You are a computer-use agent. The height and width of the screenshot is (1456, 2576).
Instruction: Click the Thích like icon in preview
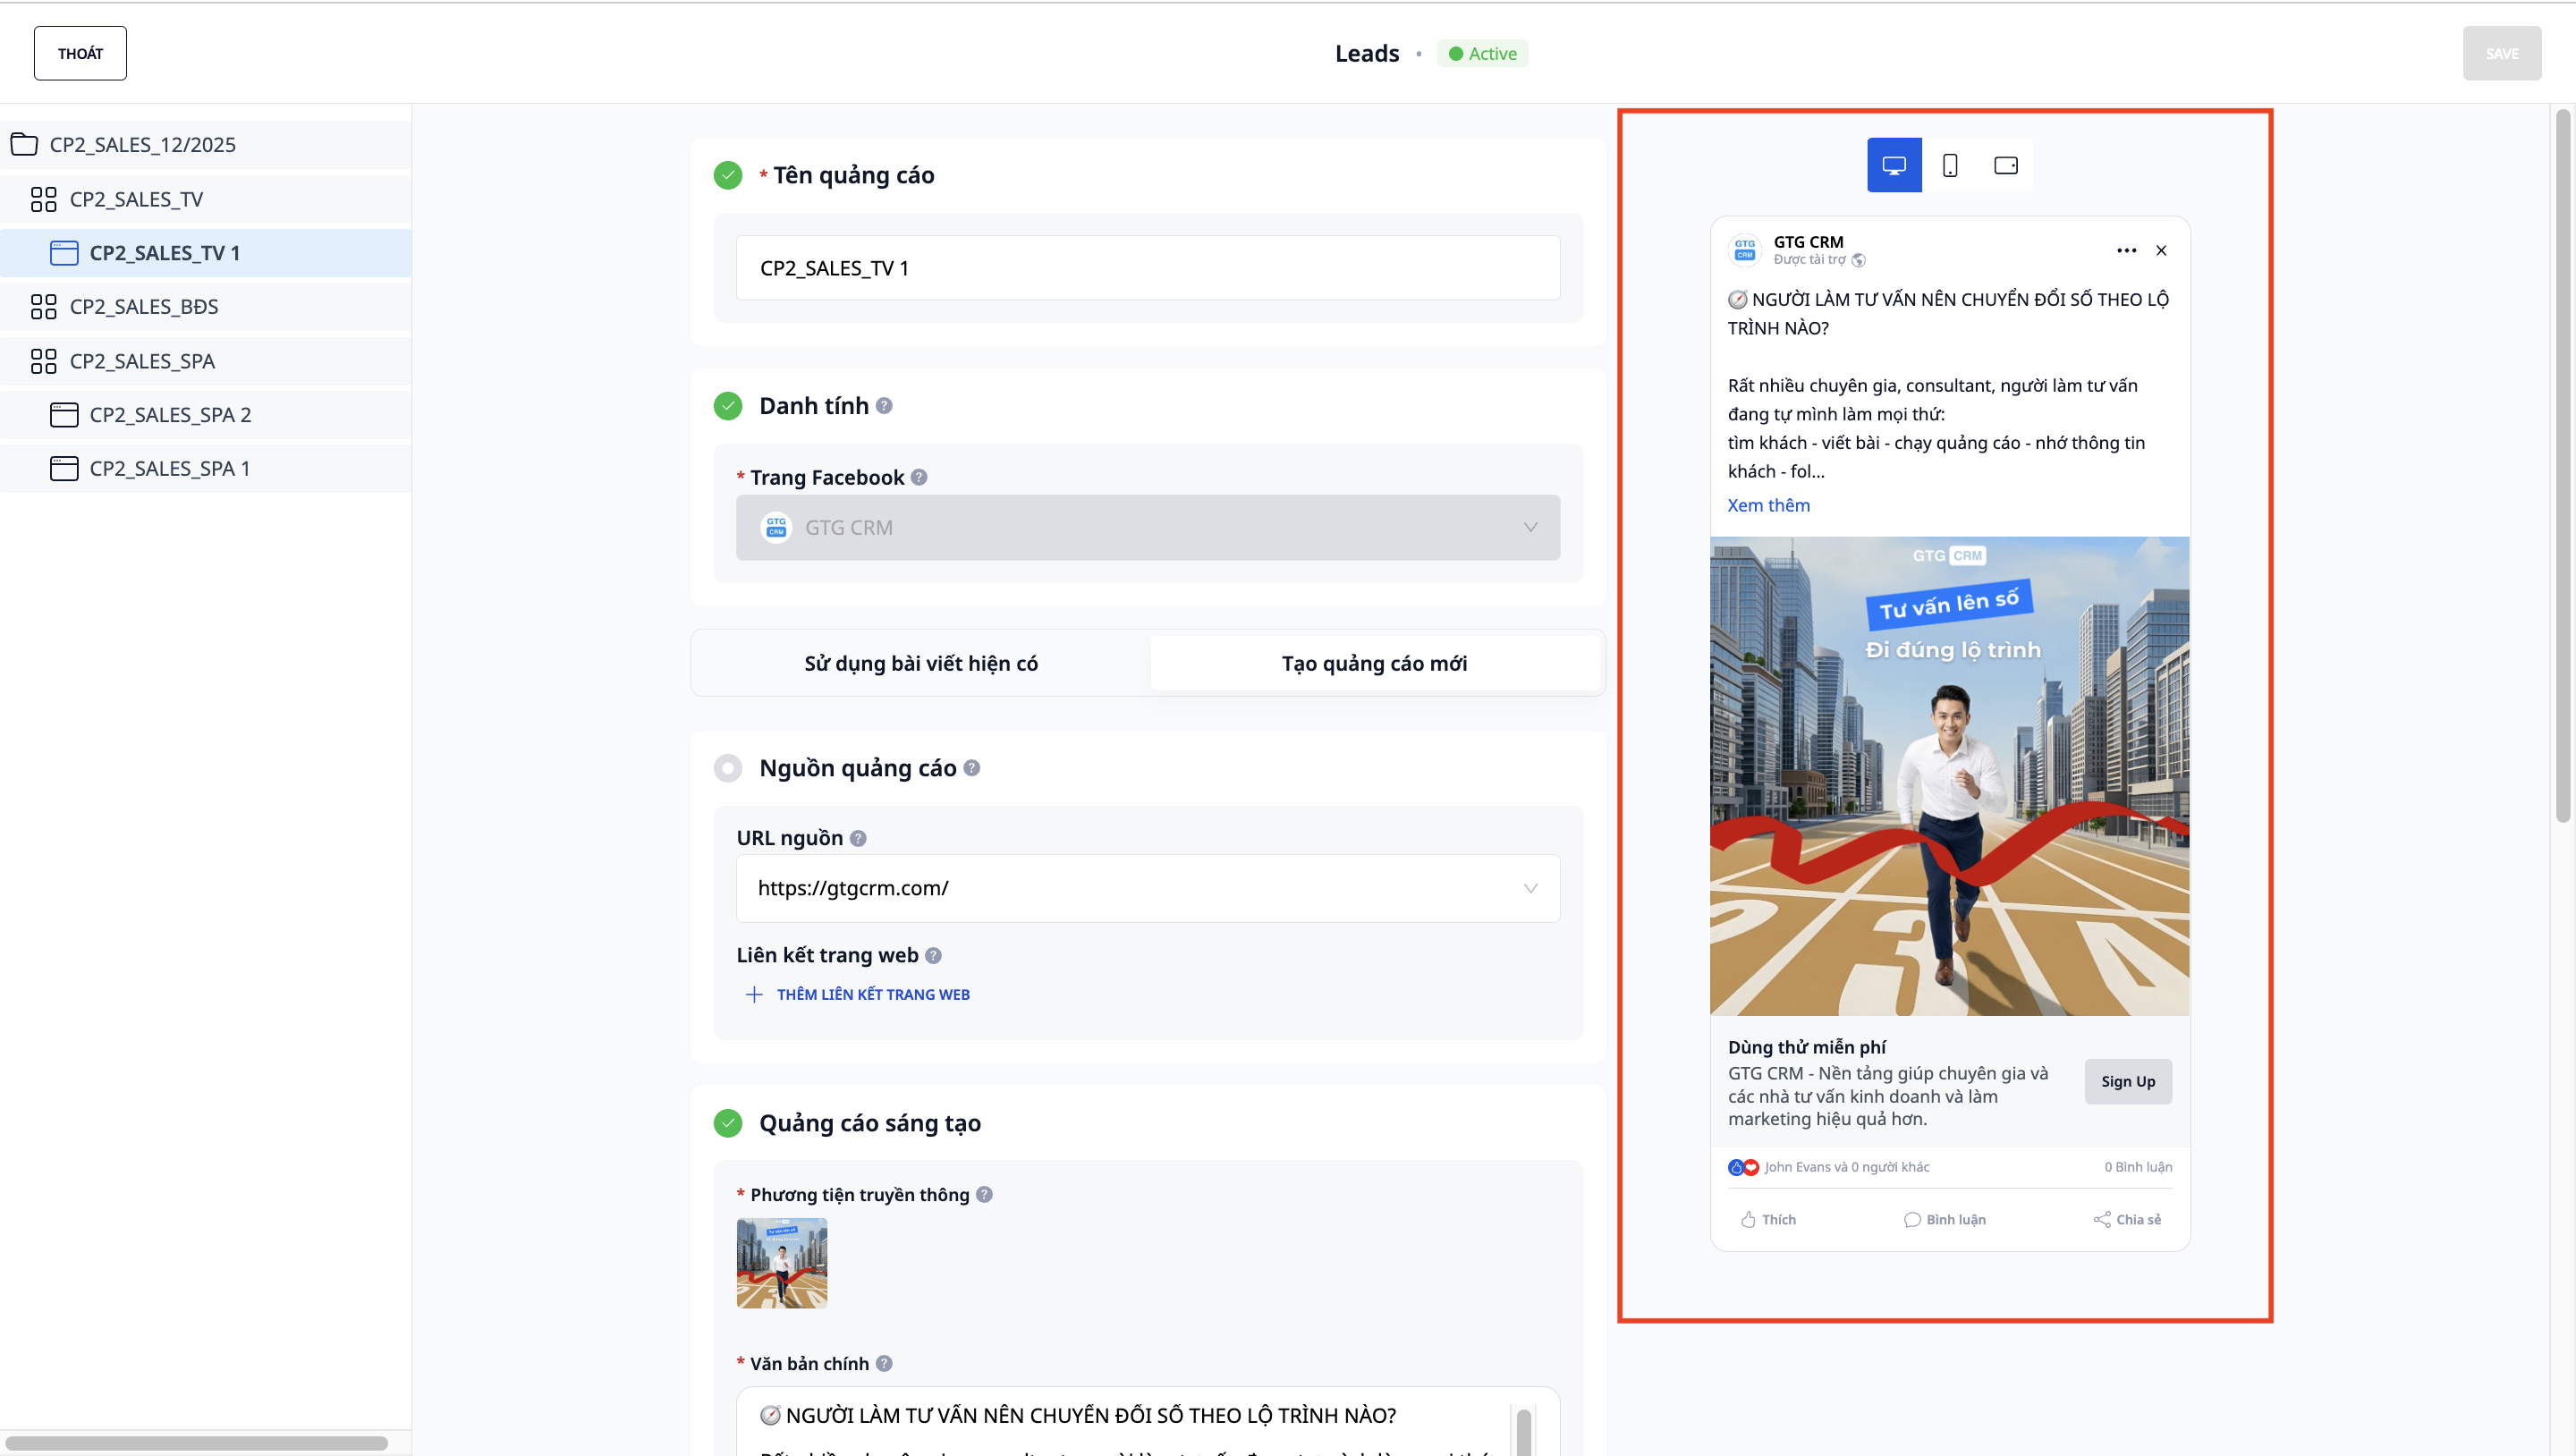[1748, 1219]
